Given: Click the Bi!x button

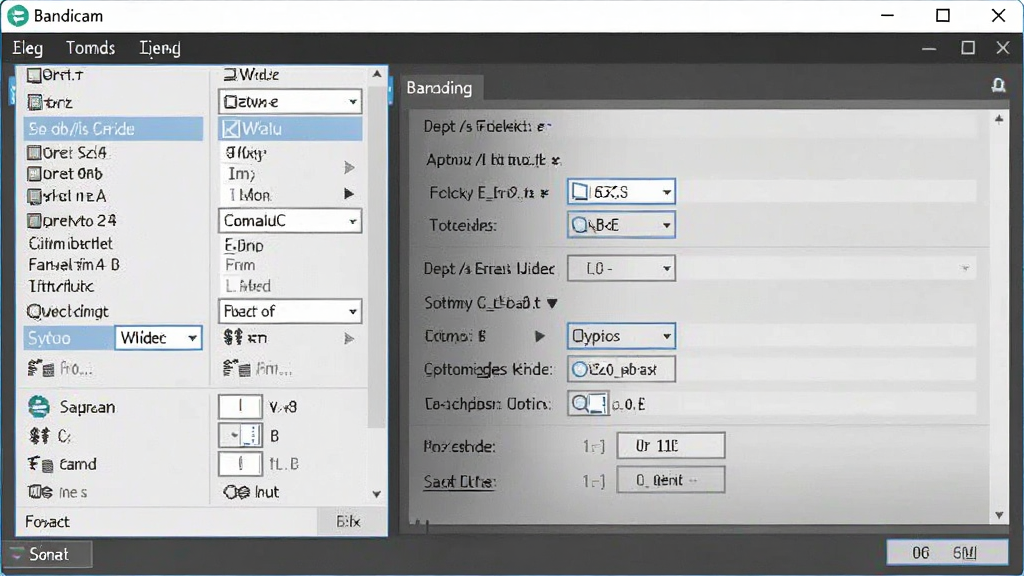Looking at the screenshot, I should [x=348, y=522].
